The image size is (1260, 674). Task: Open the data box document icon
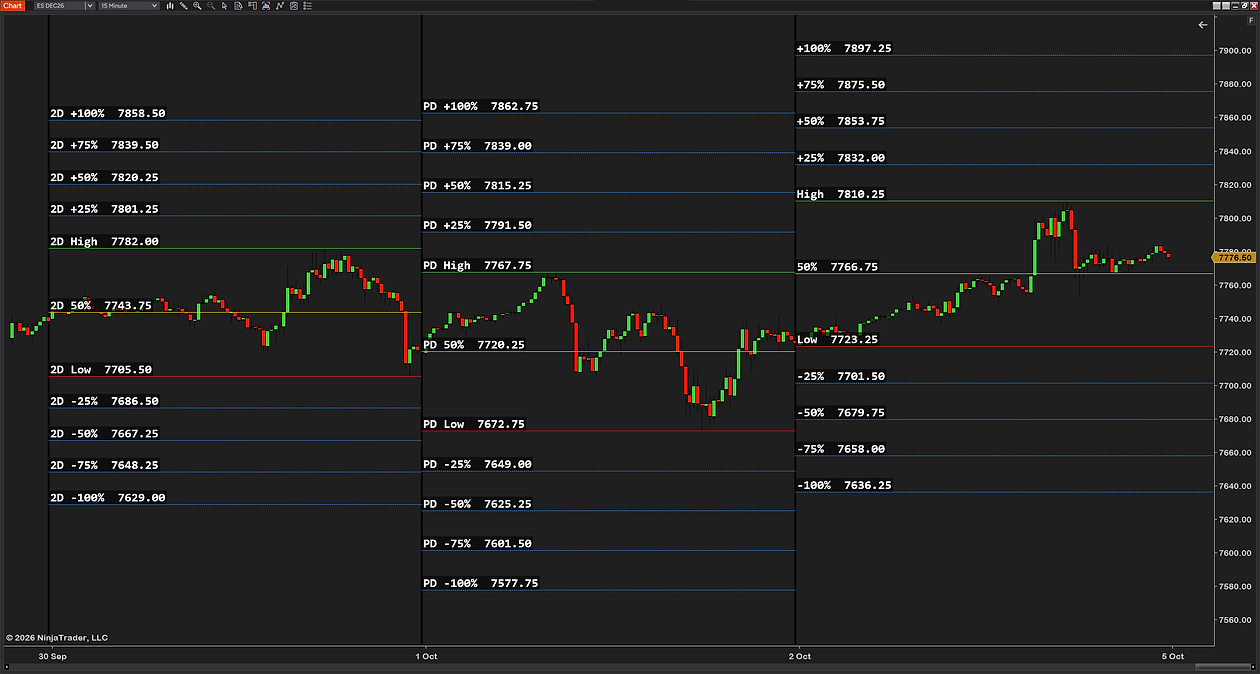coord(238,6)
